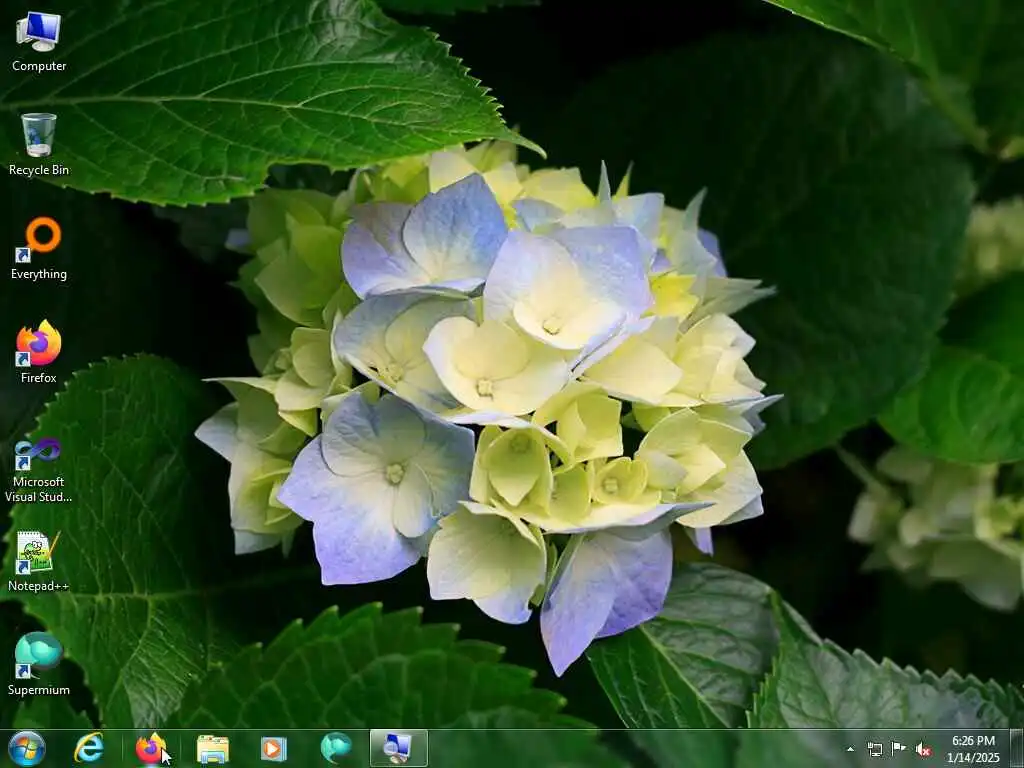Launch Supermium from the taskbar
This screenshot has height=768, width=1024.
pos(336,748)
